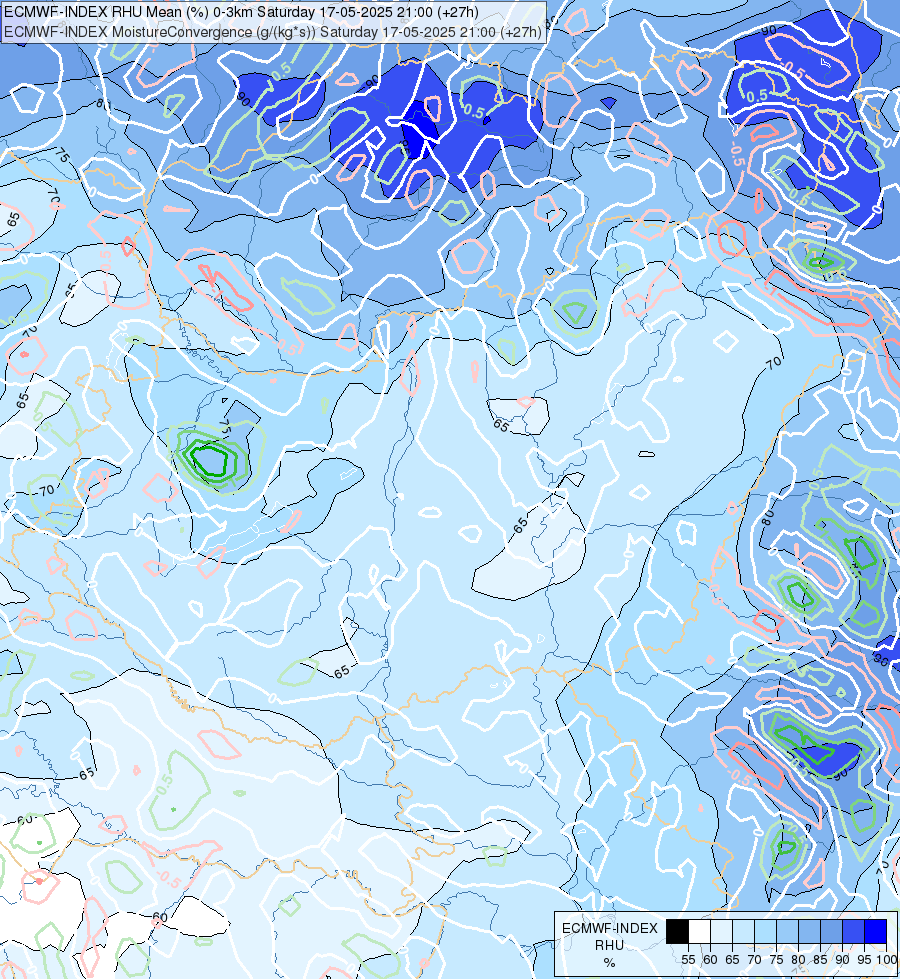Click the 70-75 light blue legend swatch
This screenshot has height=979, width=900.
tap(765, 931)
